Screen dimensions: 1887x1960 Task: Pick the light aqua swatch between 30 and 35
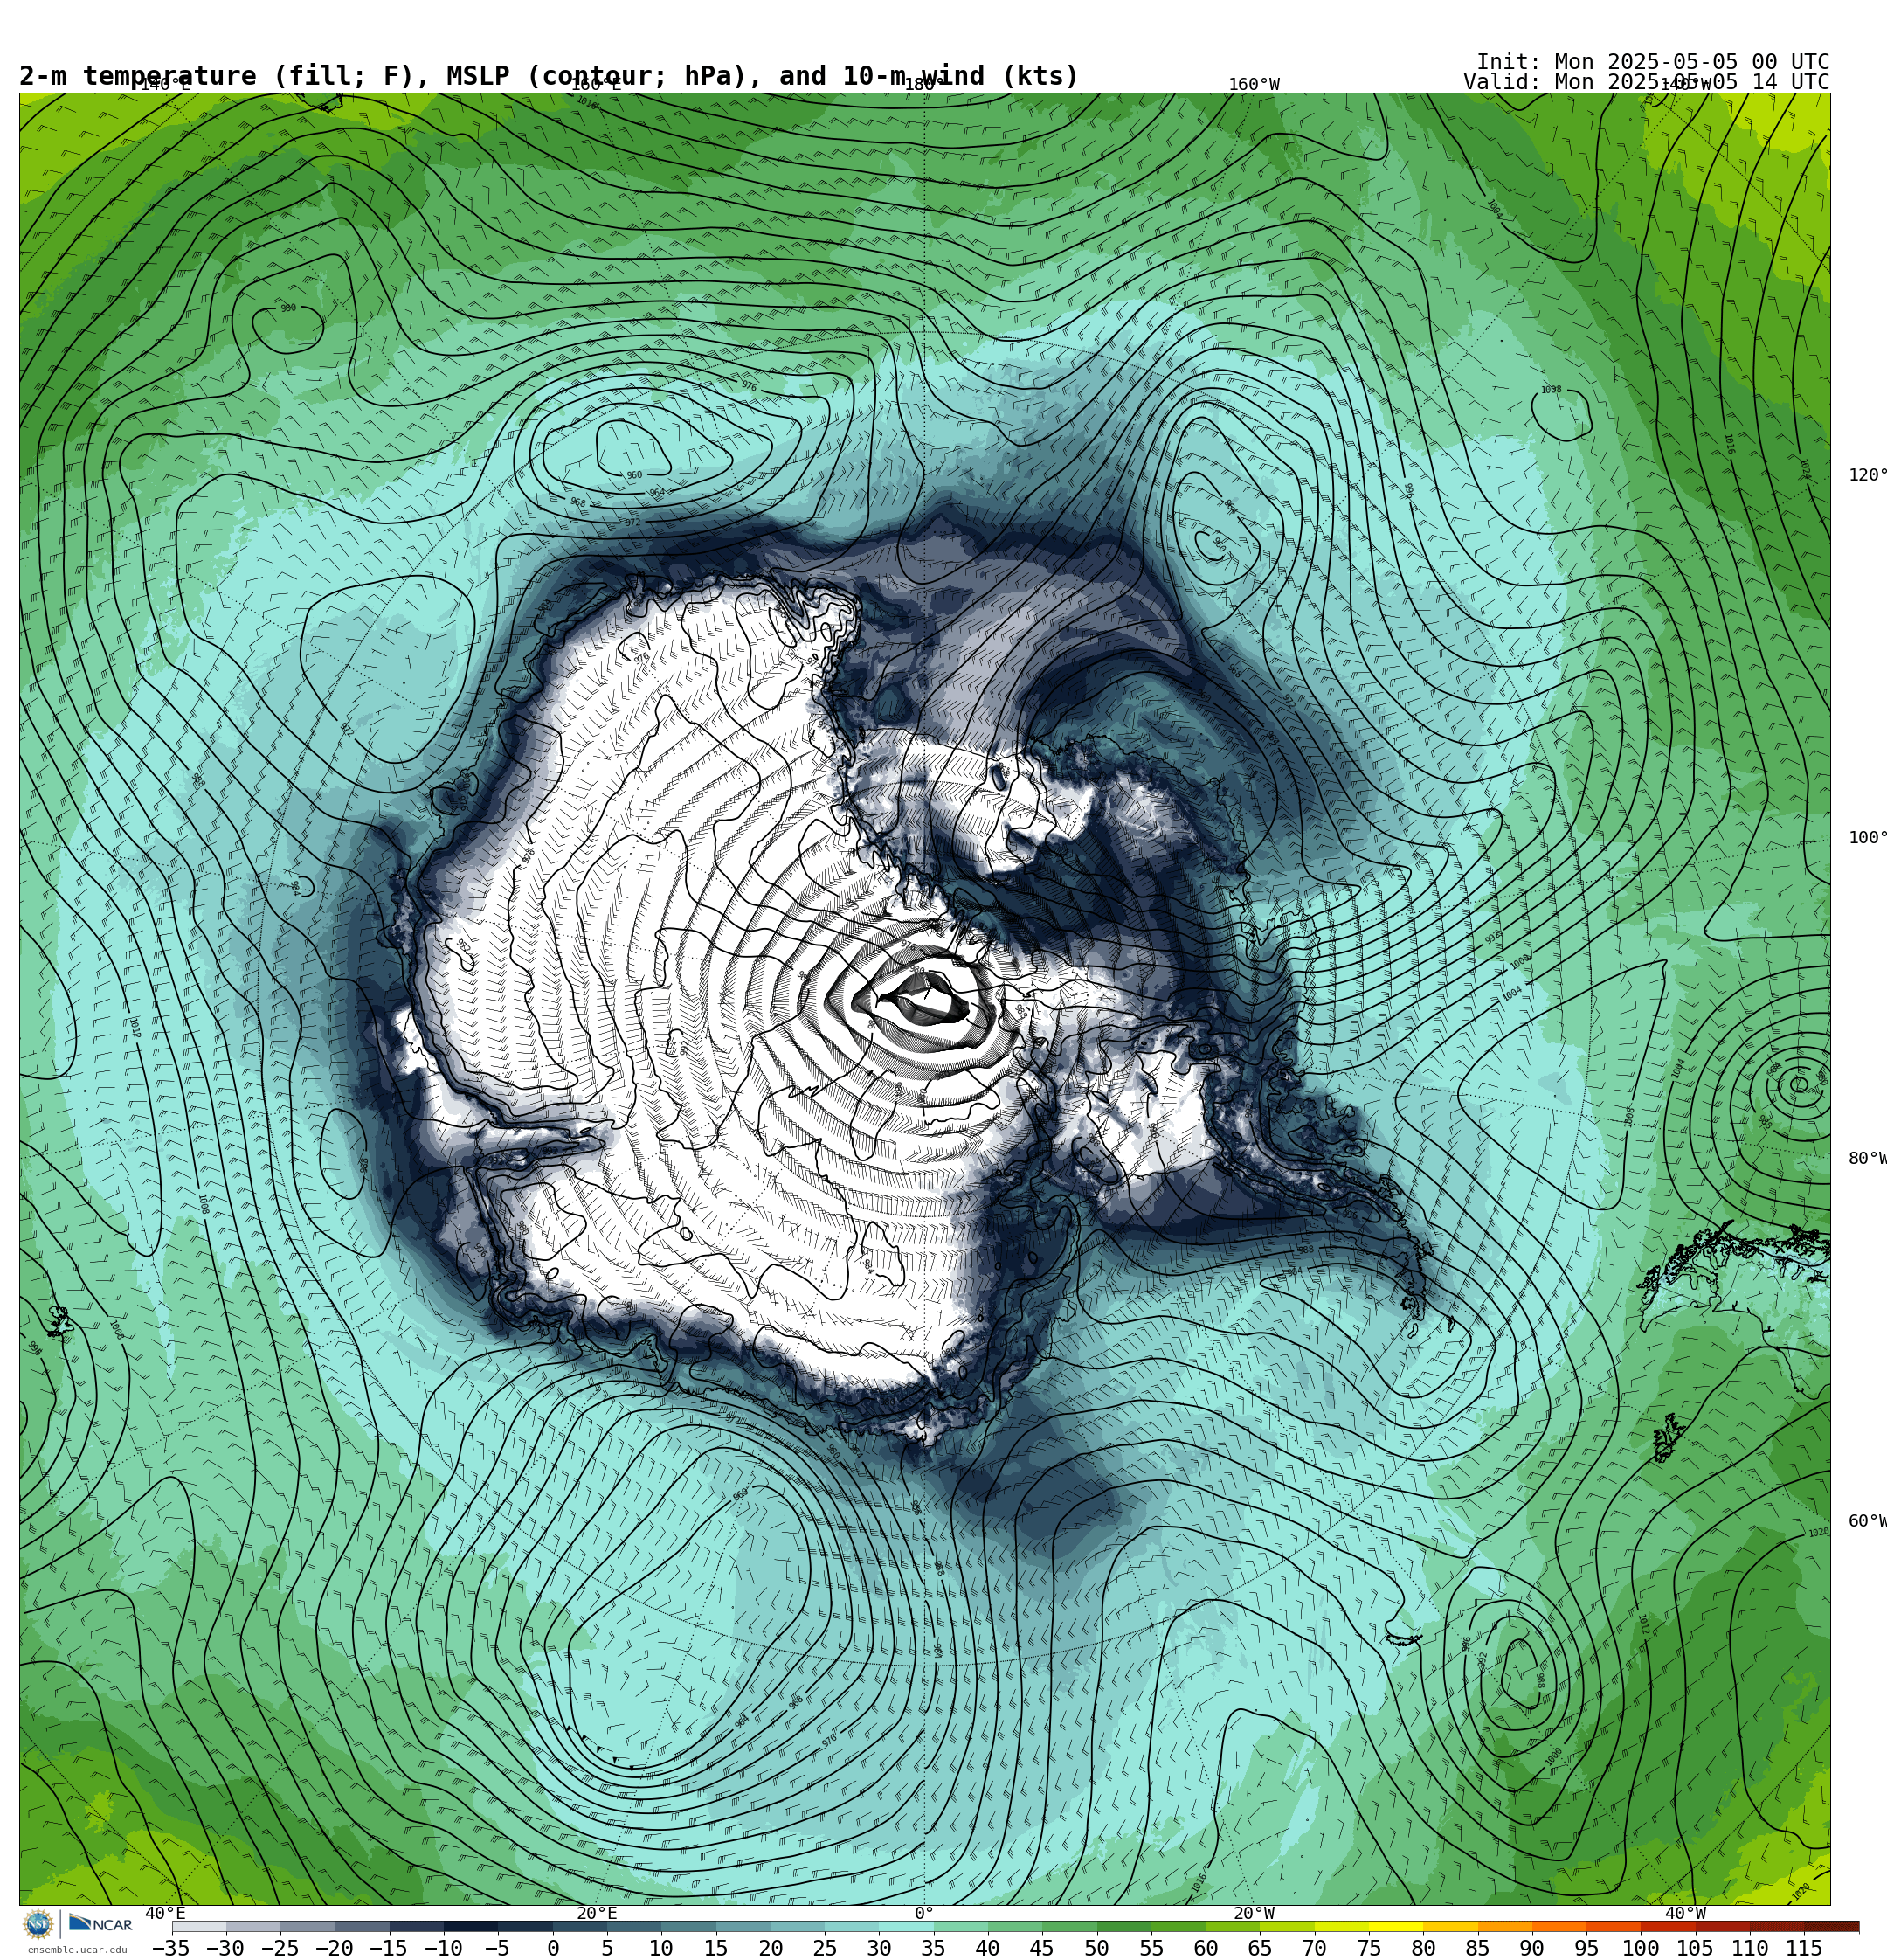(906, 1926)
